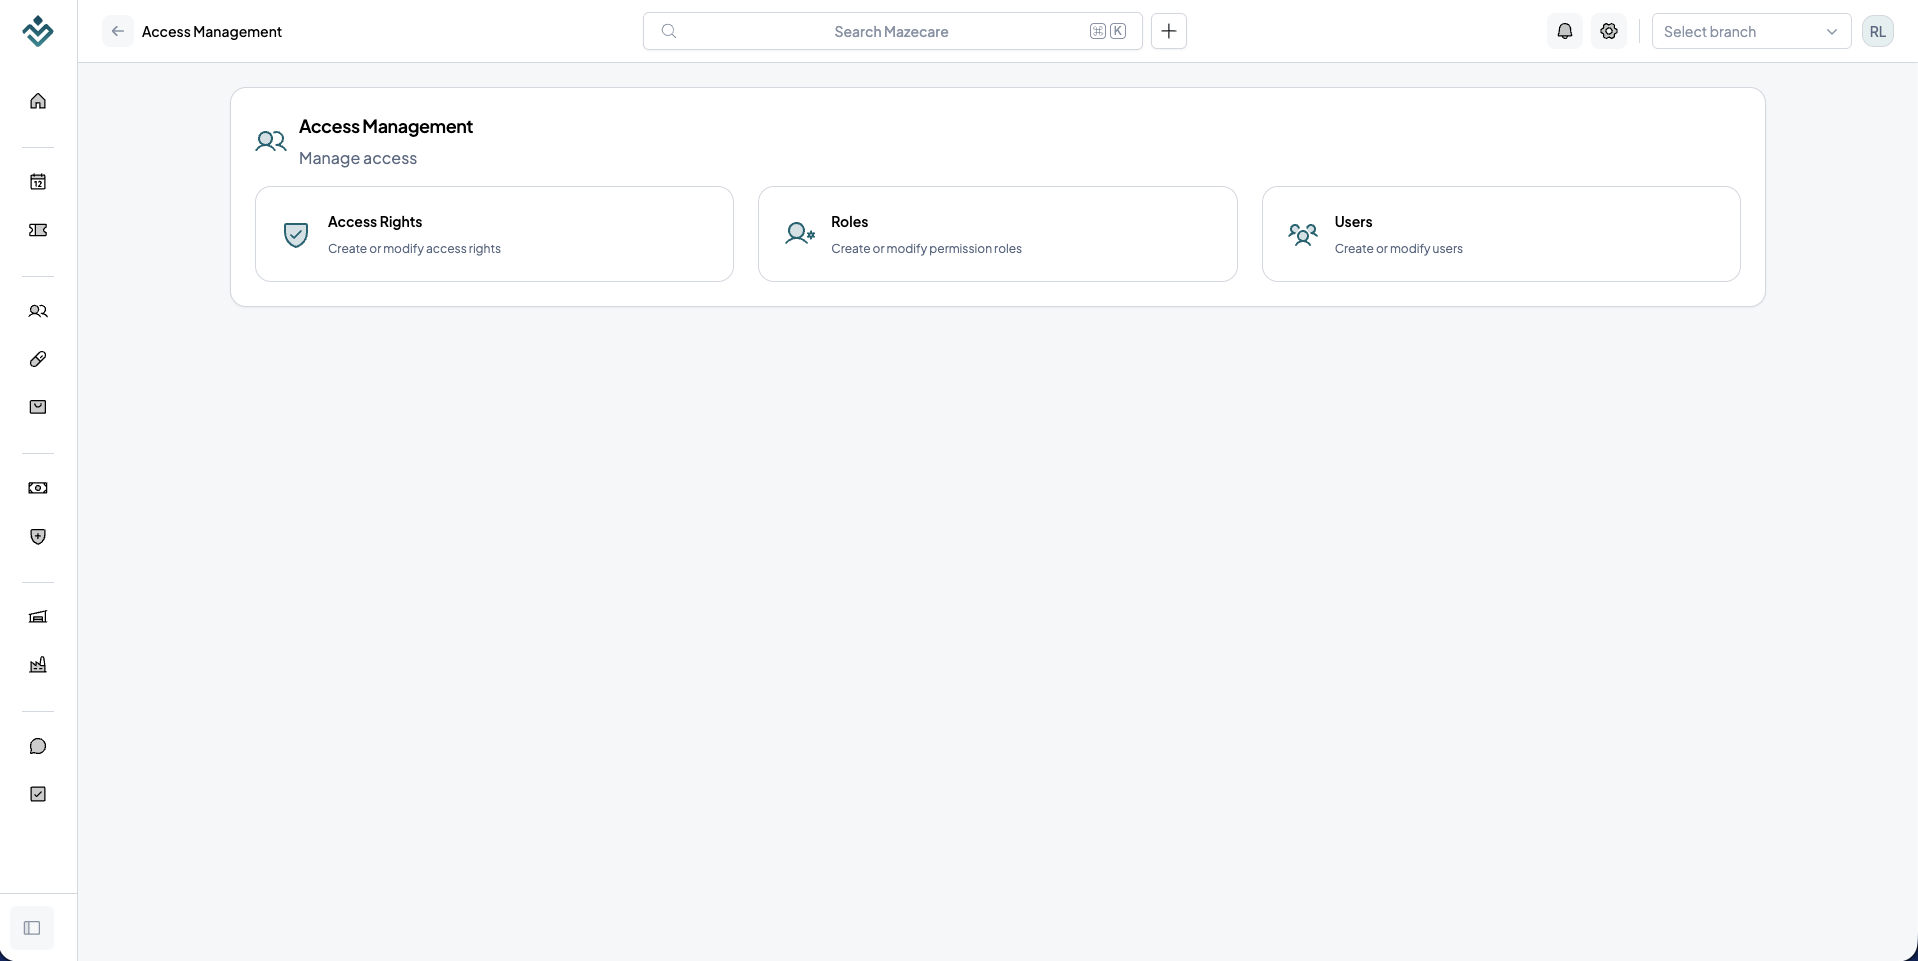Click the K shortcut key badge

tap(1118, 31)
